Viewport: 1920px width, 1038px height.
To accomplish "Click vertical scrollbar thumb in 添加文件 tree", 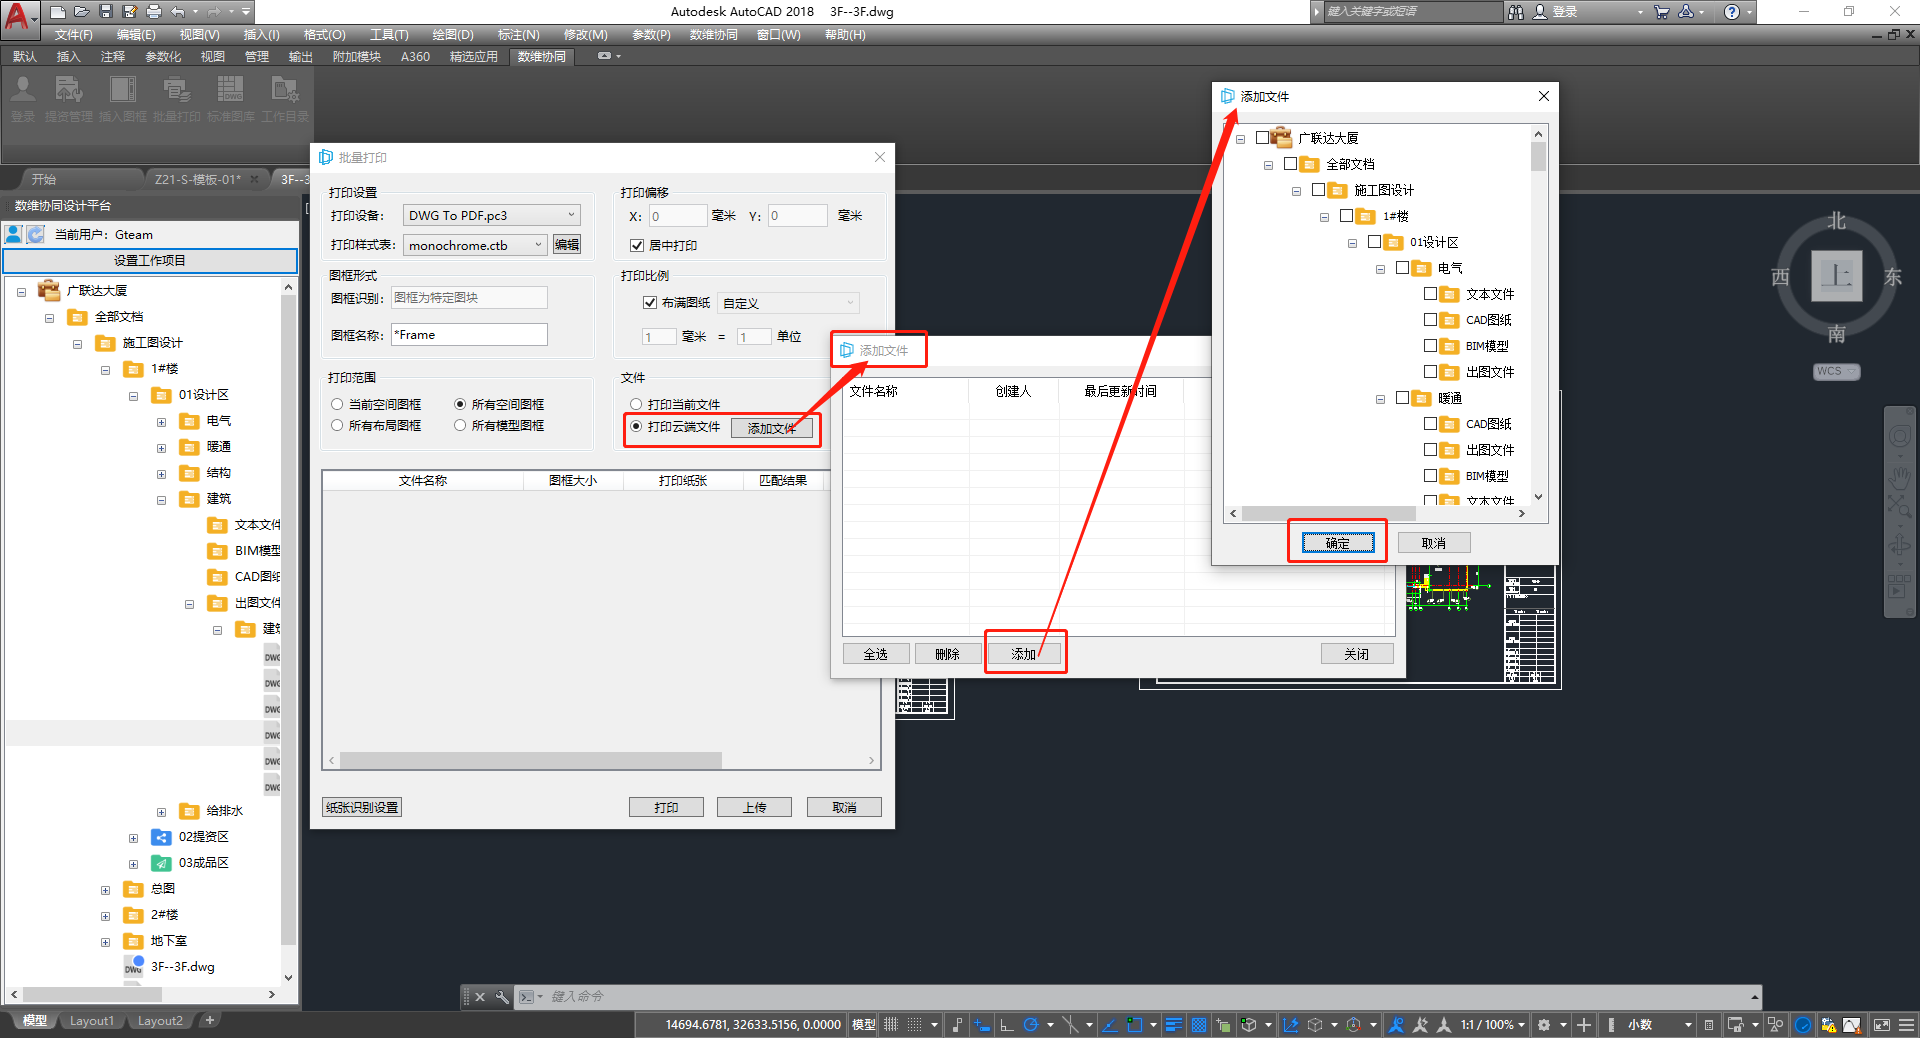I will [x=1538, y=156].
